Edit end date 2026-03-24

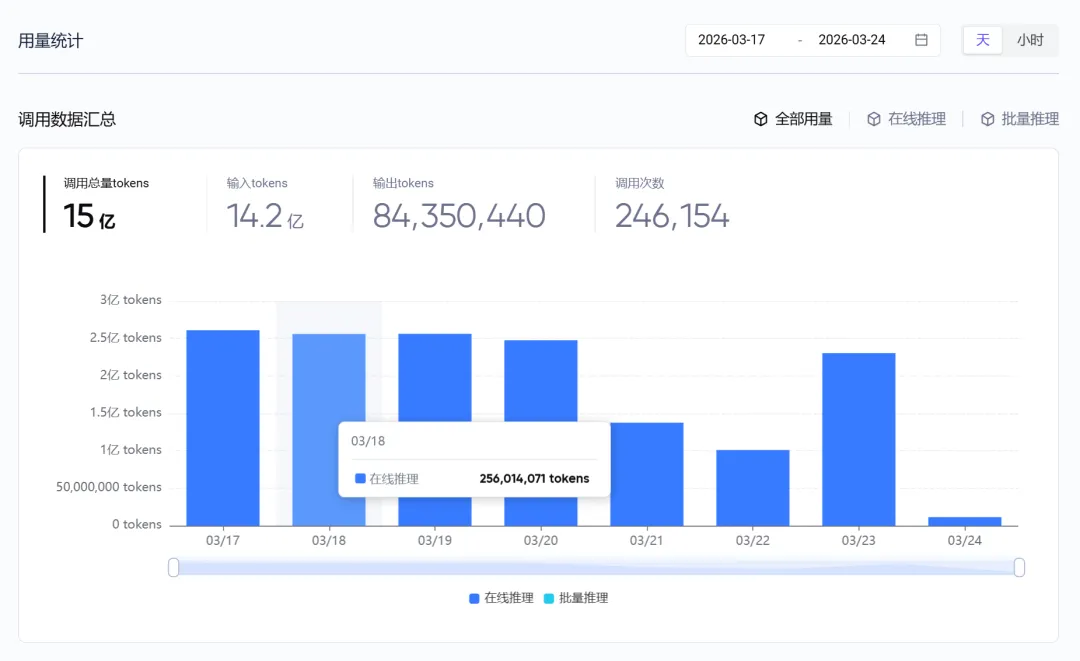851,40
